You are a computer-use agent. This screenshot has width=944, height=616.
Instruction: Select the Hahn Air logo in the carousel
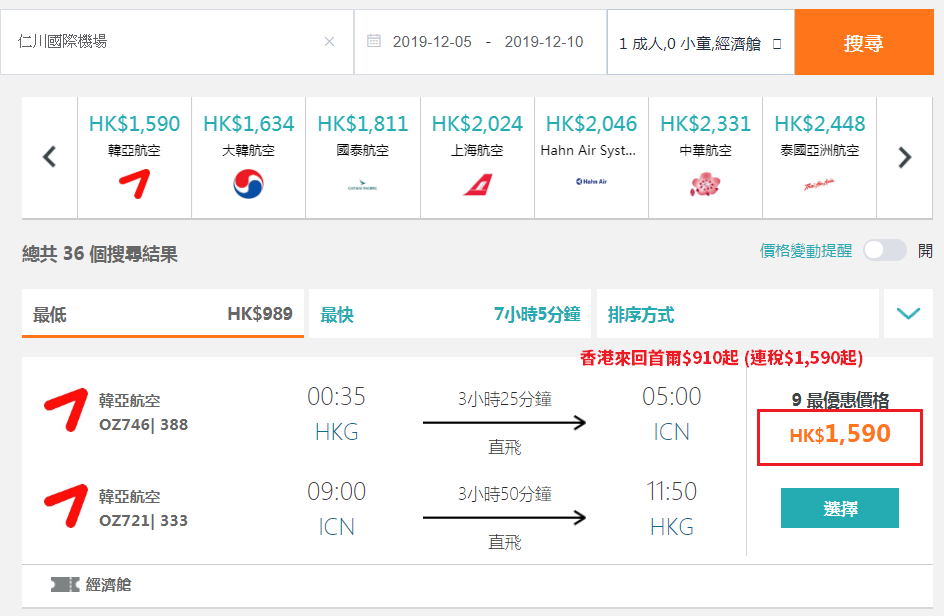click(x=591, y=181)
